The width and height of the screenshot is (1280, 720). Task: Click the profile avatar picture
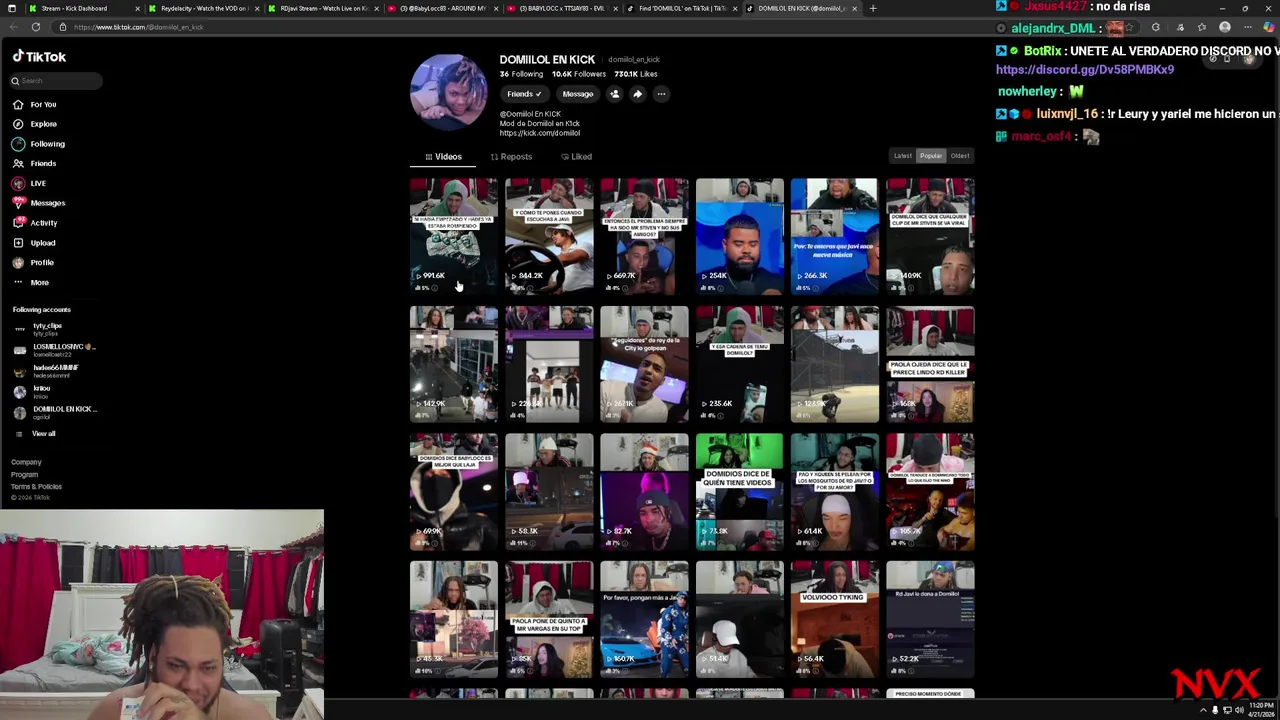[448, 92]
